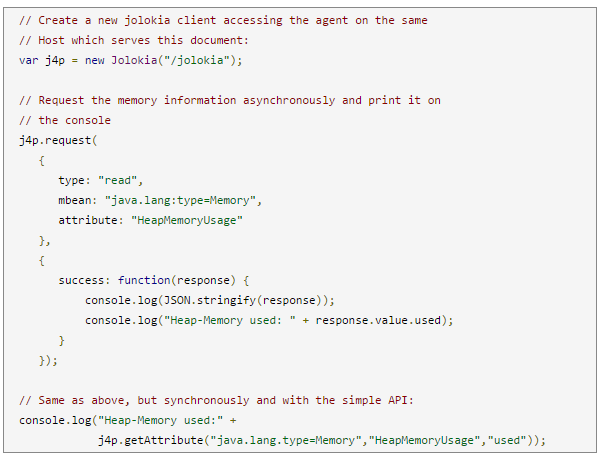Click the closing "});" of the request call
The width and height of the screenshot is (605, 462).
(x=48, y=360)
